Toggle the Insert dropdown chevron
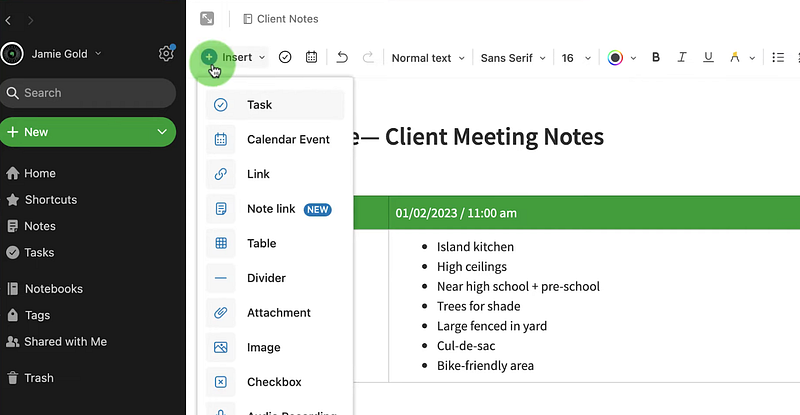The width and height of the screenshot is (800, 415). 262,58
